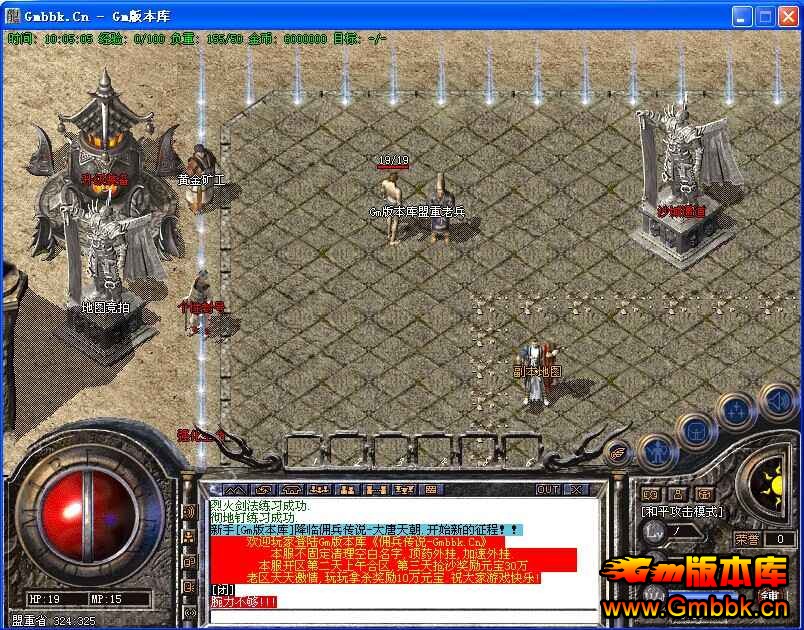Click the grid keypad chat toolbar icon
804x630 pixels.
coord(431,490)
